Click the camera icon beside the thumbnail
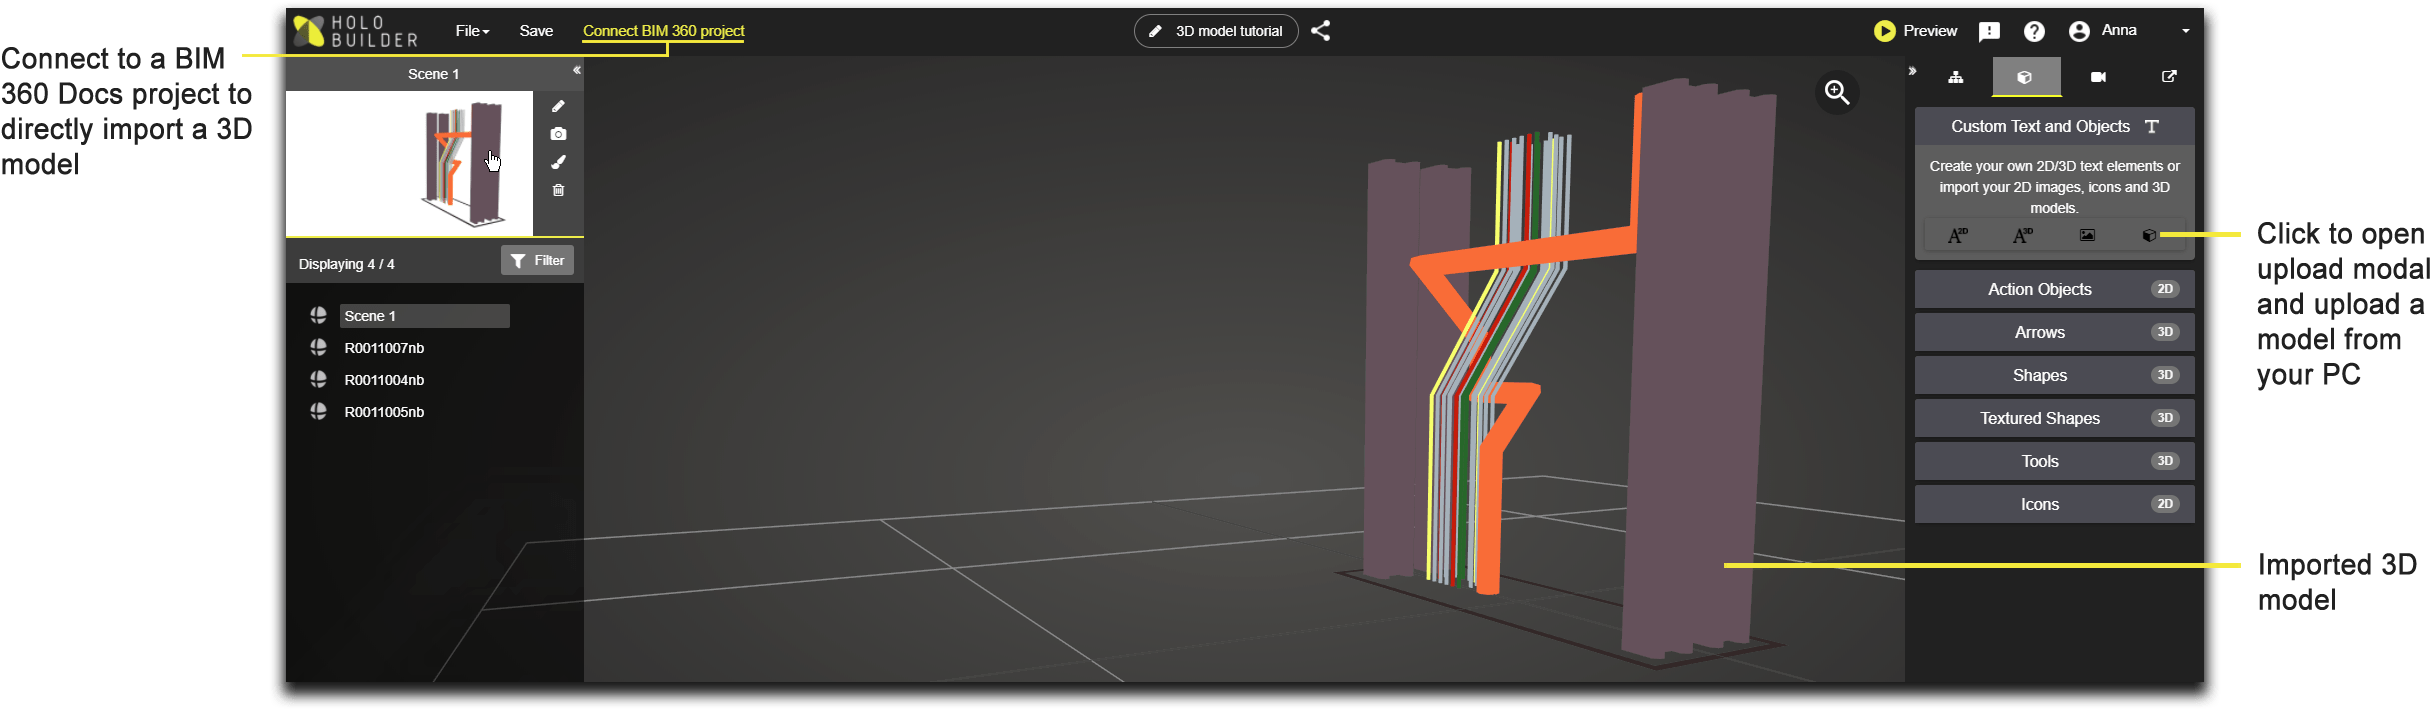Screen dimensions: 2430x709 pyautogui.click(x=558, y=134)
